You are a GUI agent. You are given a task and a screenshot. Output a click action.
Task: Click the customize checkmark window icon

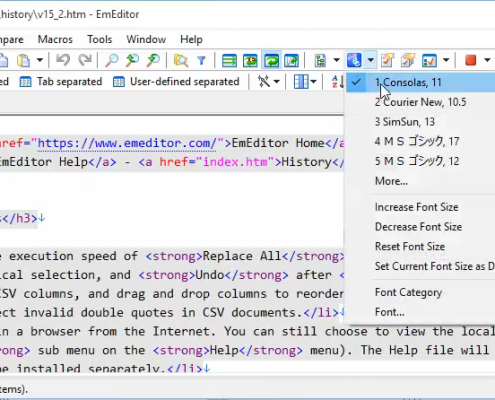pos(429,61)
